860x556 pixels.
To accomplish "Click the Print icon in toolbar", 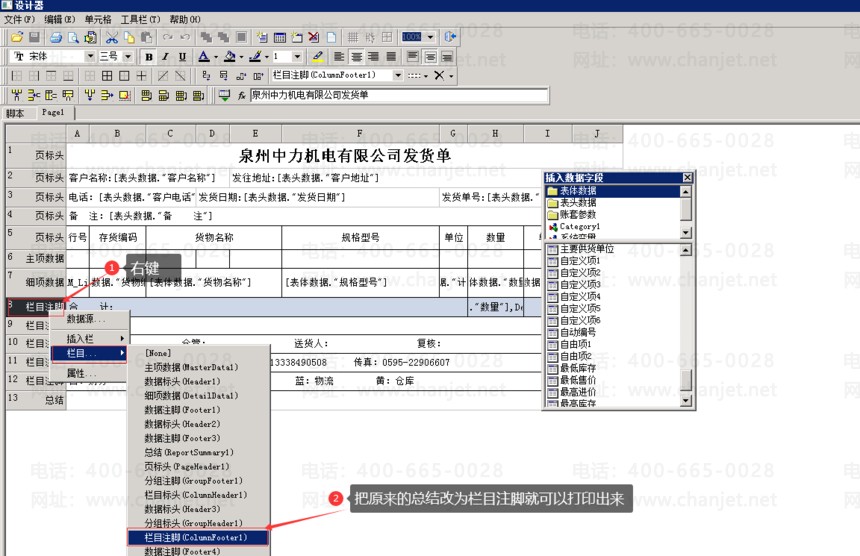I will (56, 37).
